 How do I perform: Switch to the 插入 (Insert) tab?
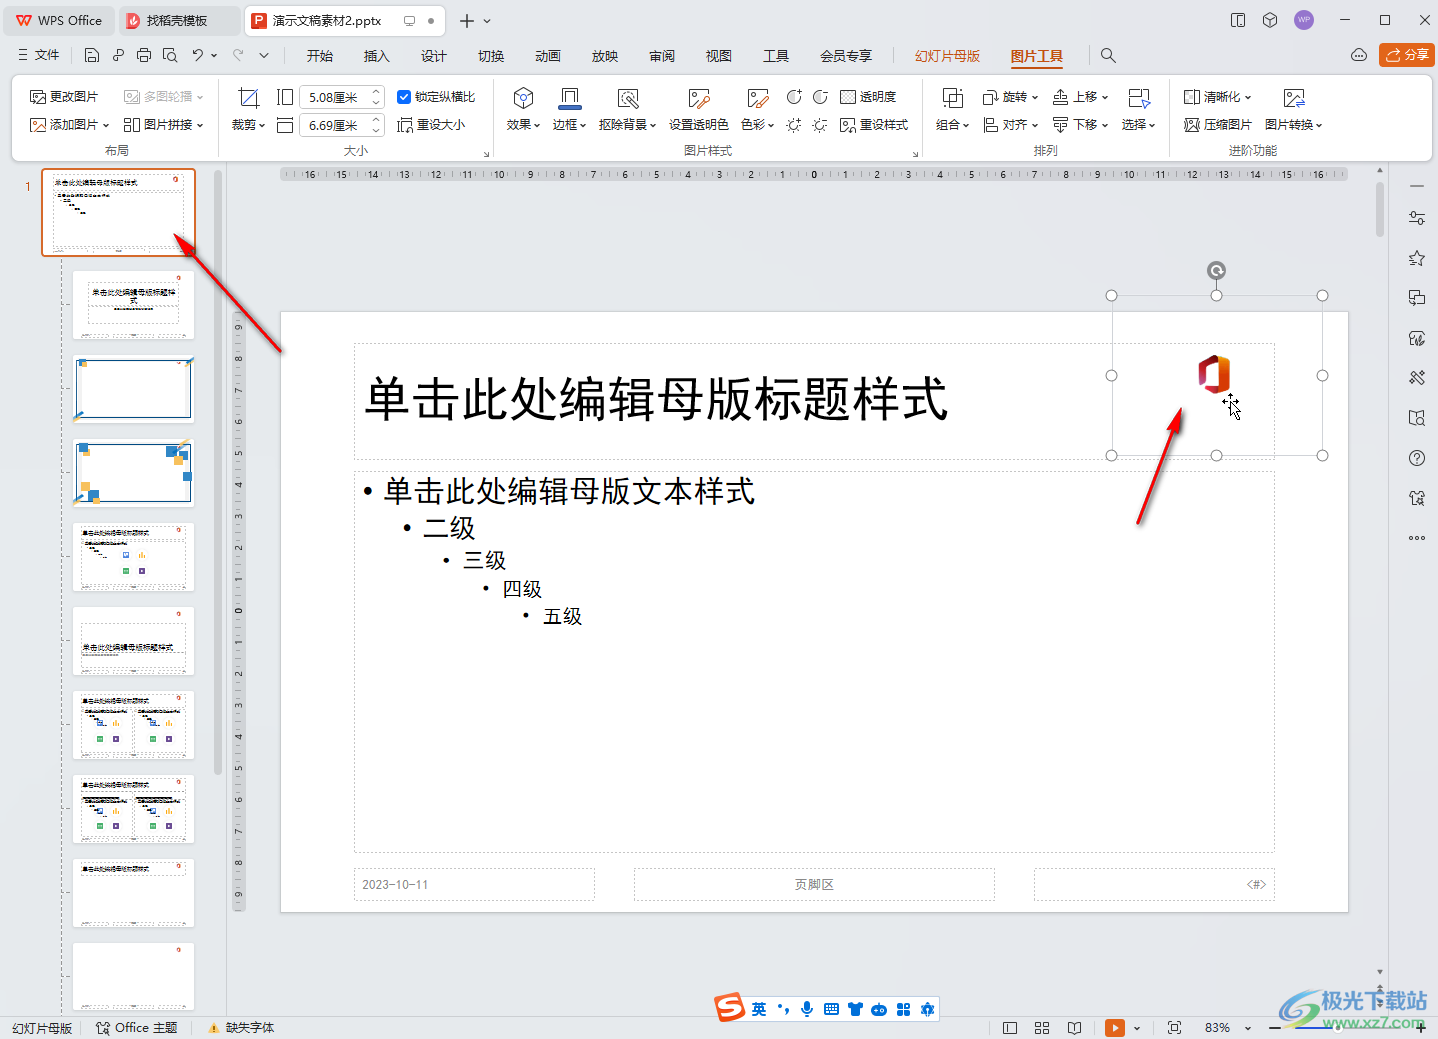coord(377,56)
